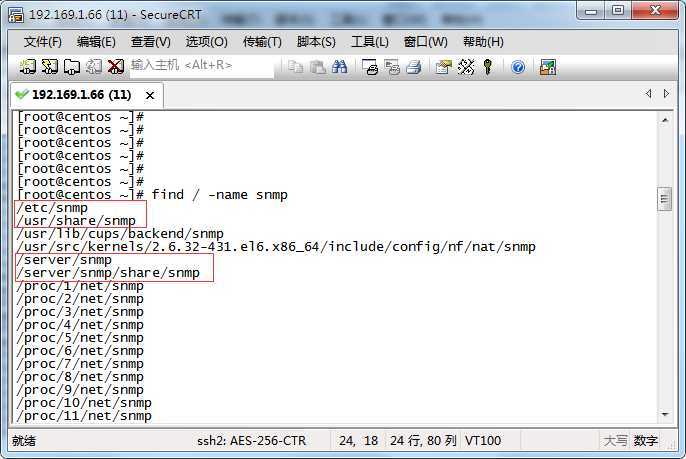
Task: Open Help via blue question icon
Action: point(518,67)
